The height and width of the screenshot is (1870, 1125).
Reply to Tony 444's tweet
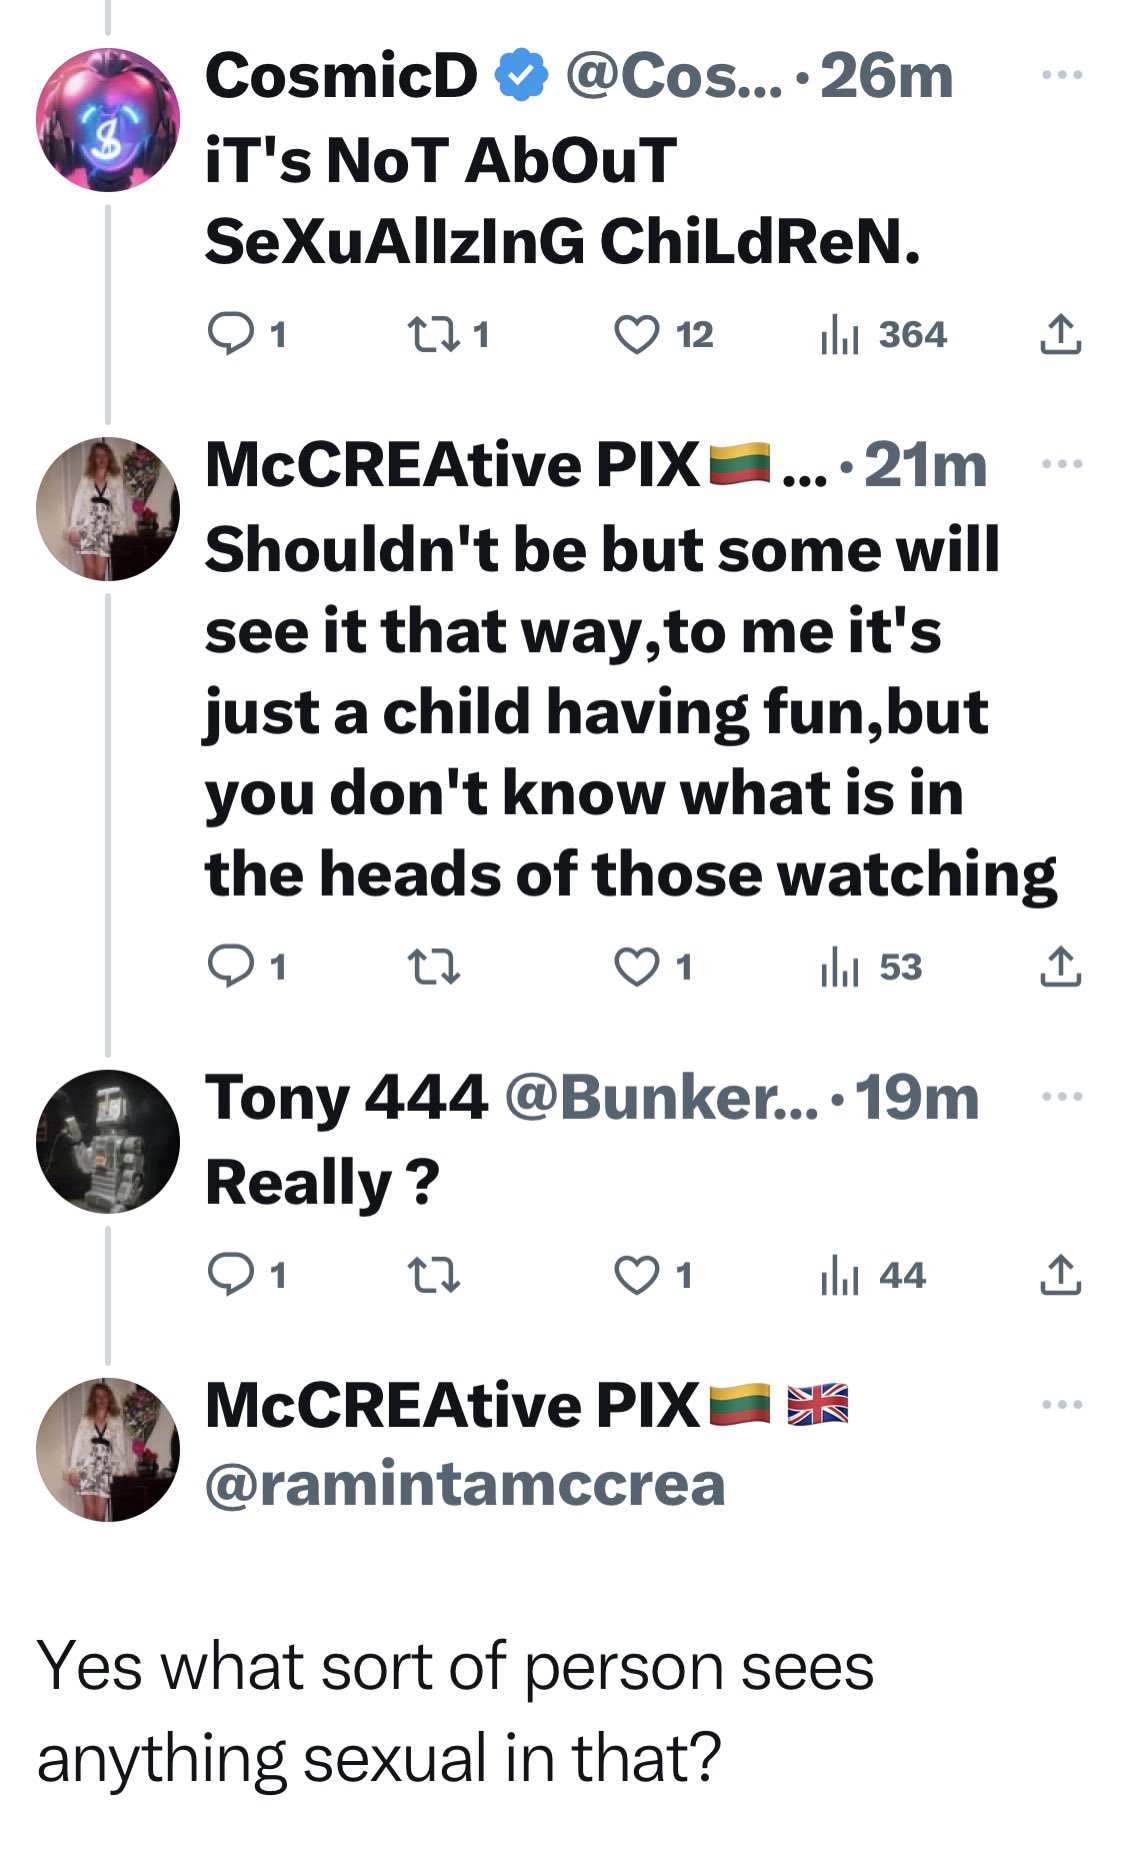point(230,1275)
